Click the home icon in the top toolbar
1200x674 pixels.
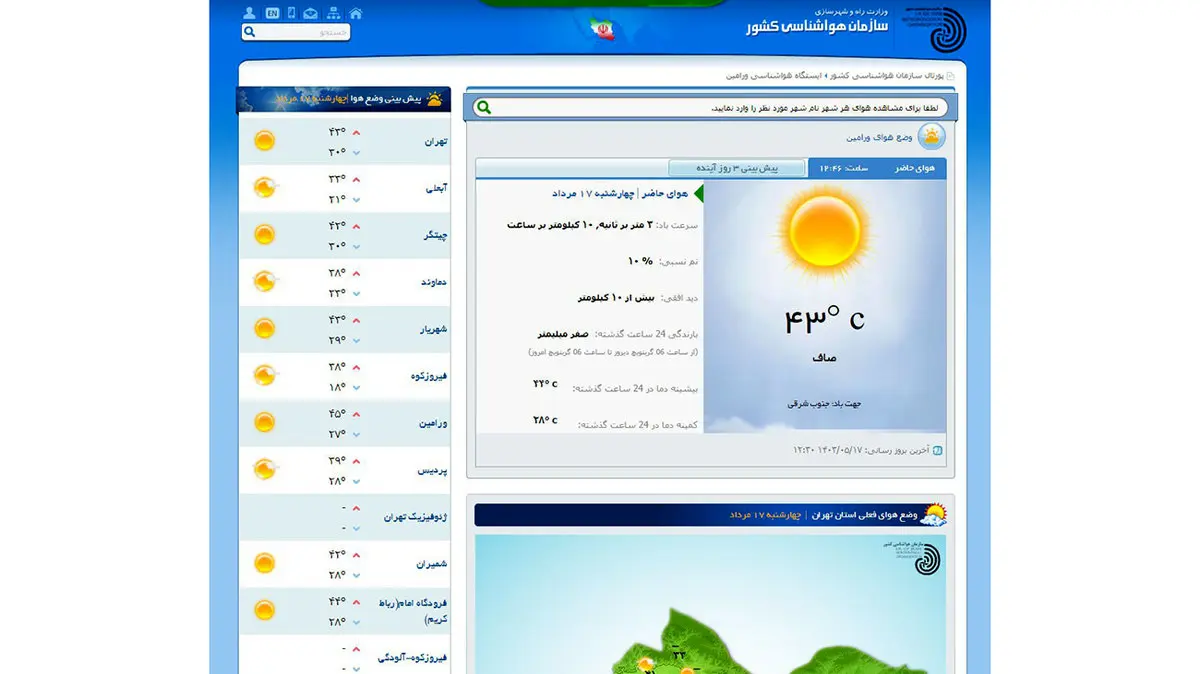pos(355,13)
